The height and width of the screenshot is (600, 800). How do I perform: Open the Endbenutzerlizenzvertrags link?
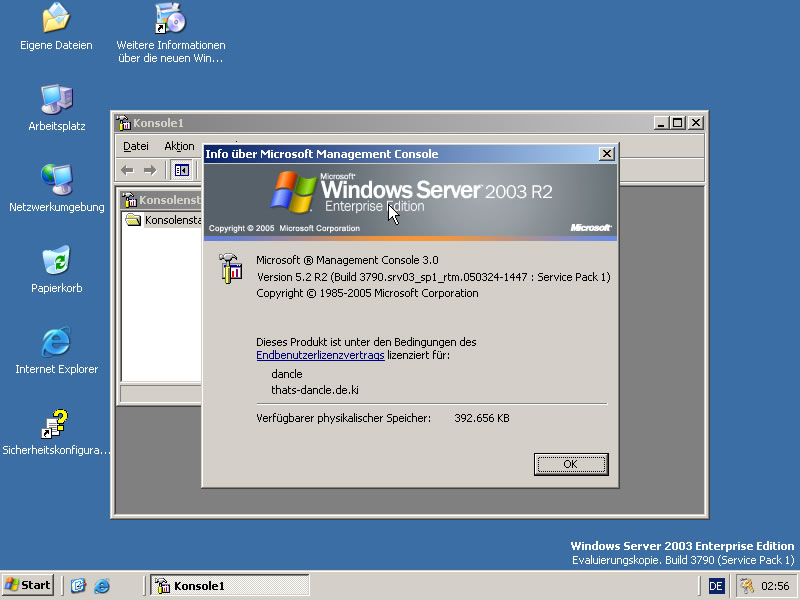pyautogui.click(x=320, y=355)
